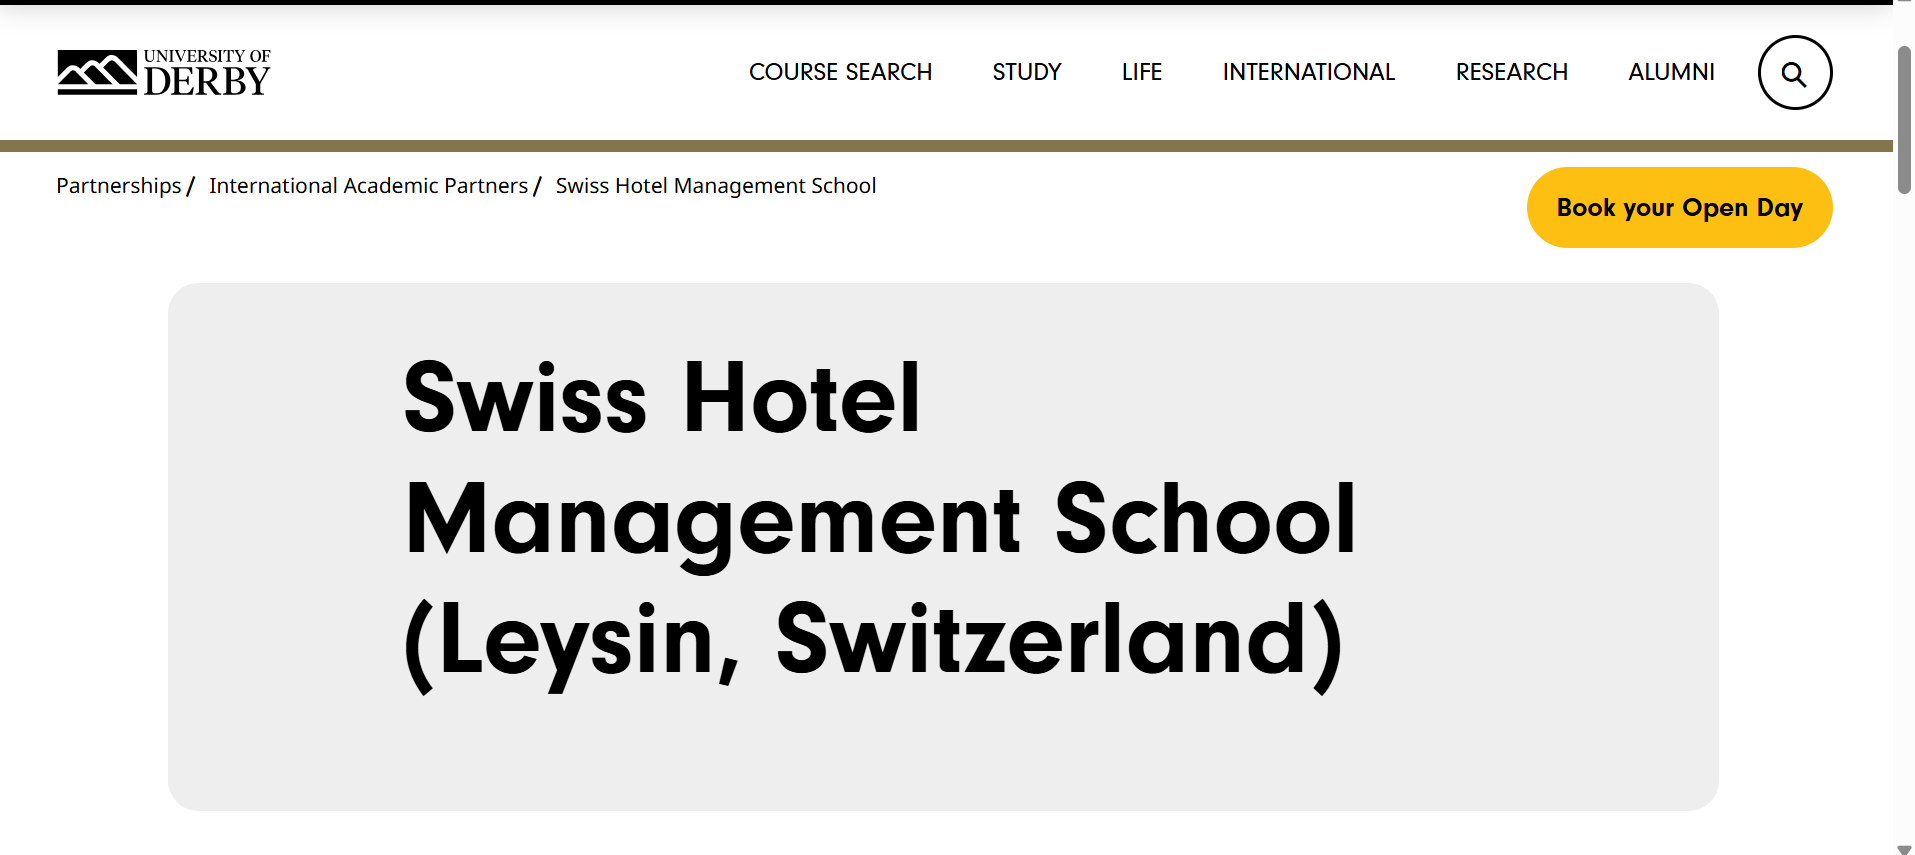1915x855 pixels.
Task: Open the Course Search menu item
Action: pyautogui.click(x=840, y=73)
